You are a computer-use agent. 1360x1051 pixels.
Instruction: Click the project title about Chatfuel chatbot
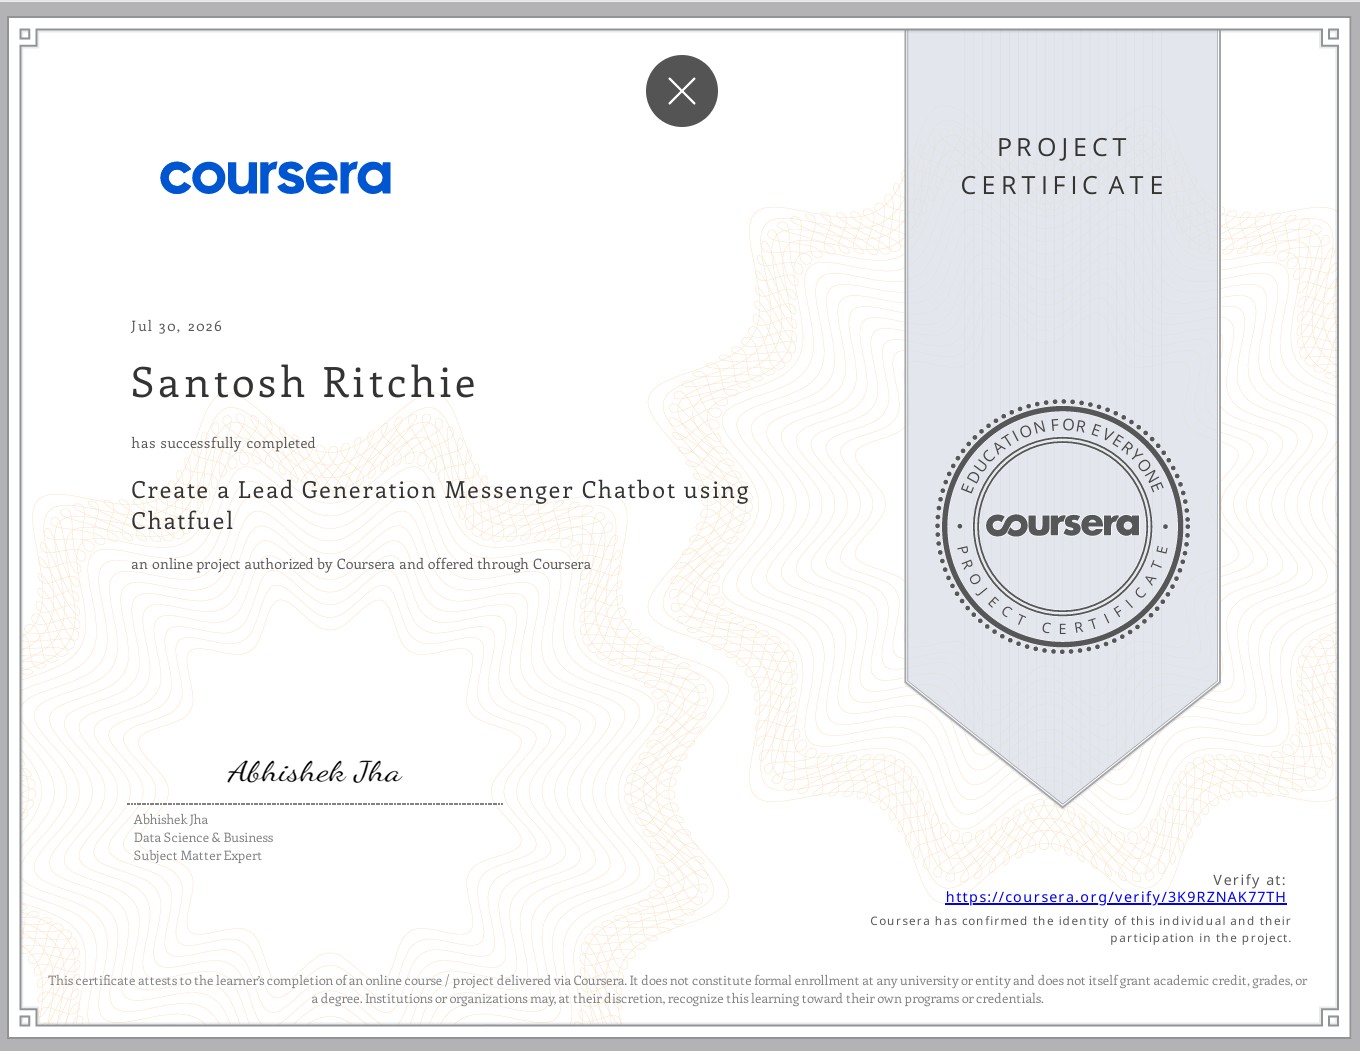440,505
